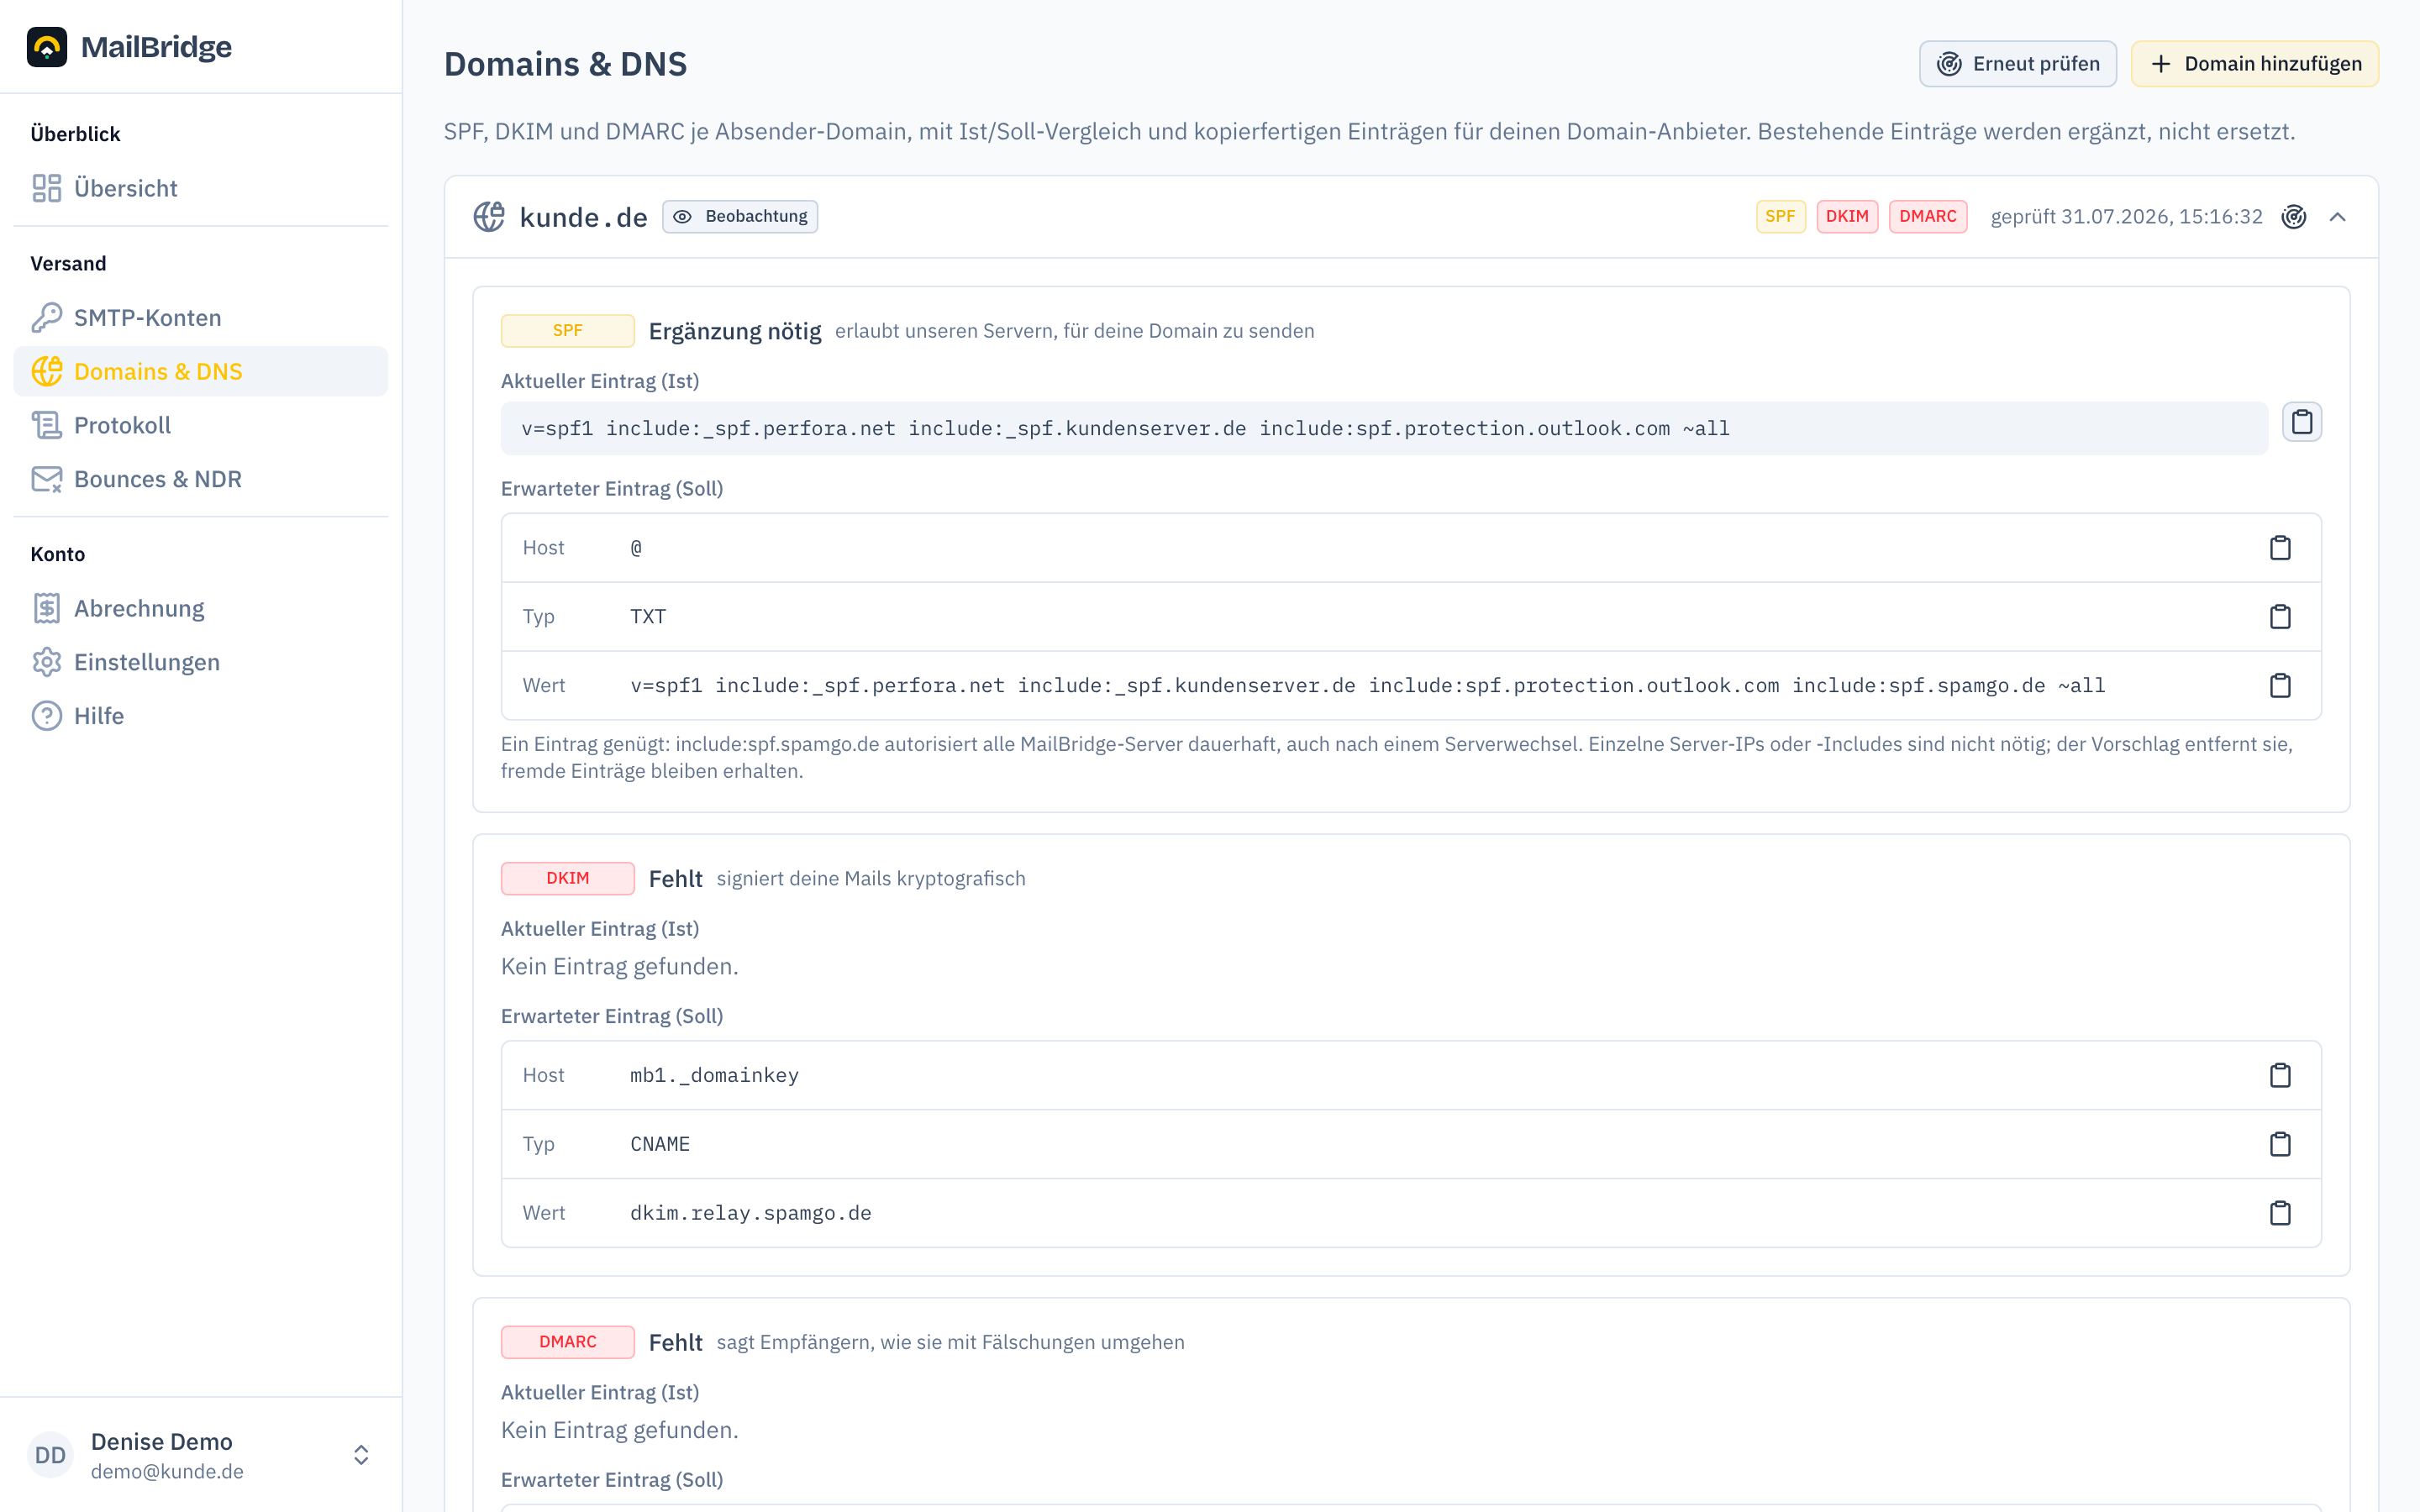Click Domain hinzufügen button

point(2254,64)
